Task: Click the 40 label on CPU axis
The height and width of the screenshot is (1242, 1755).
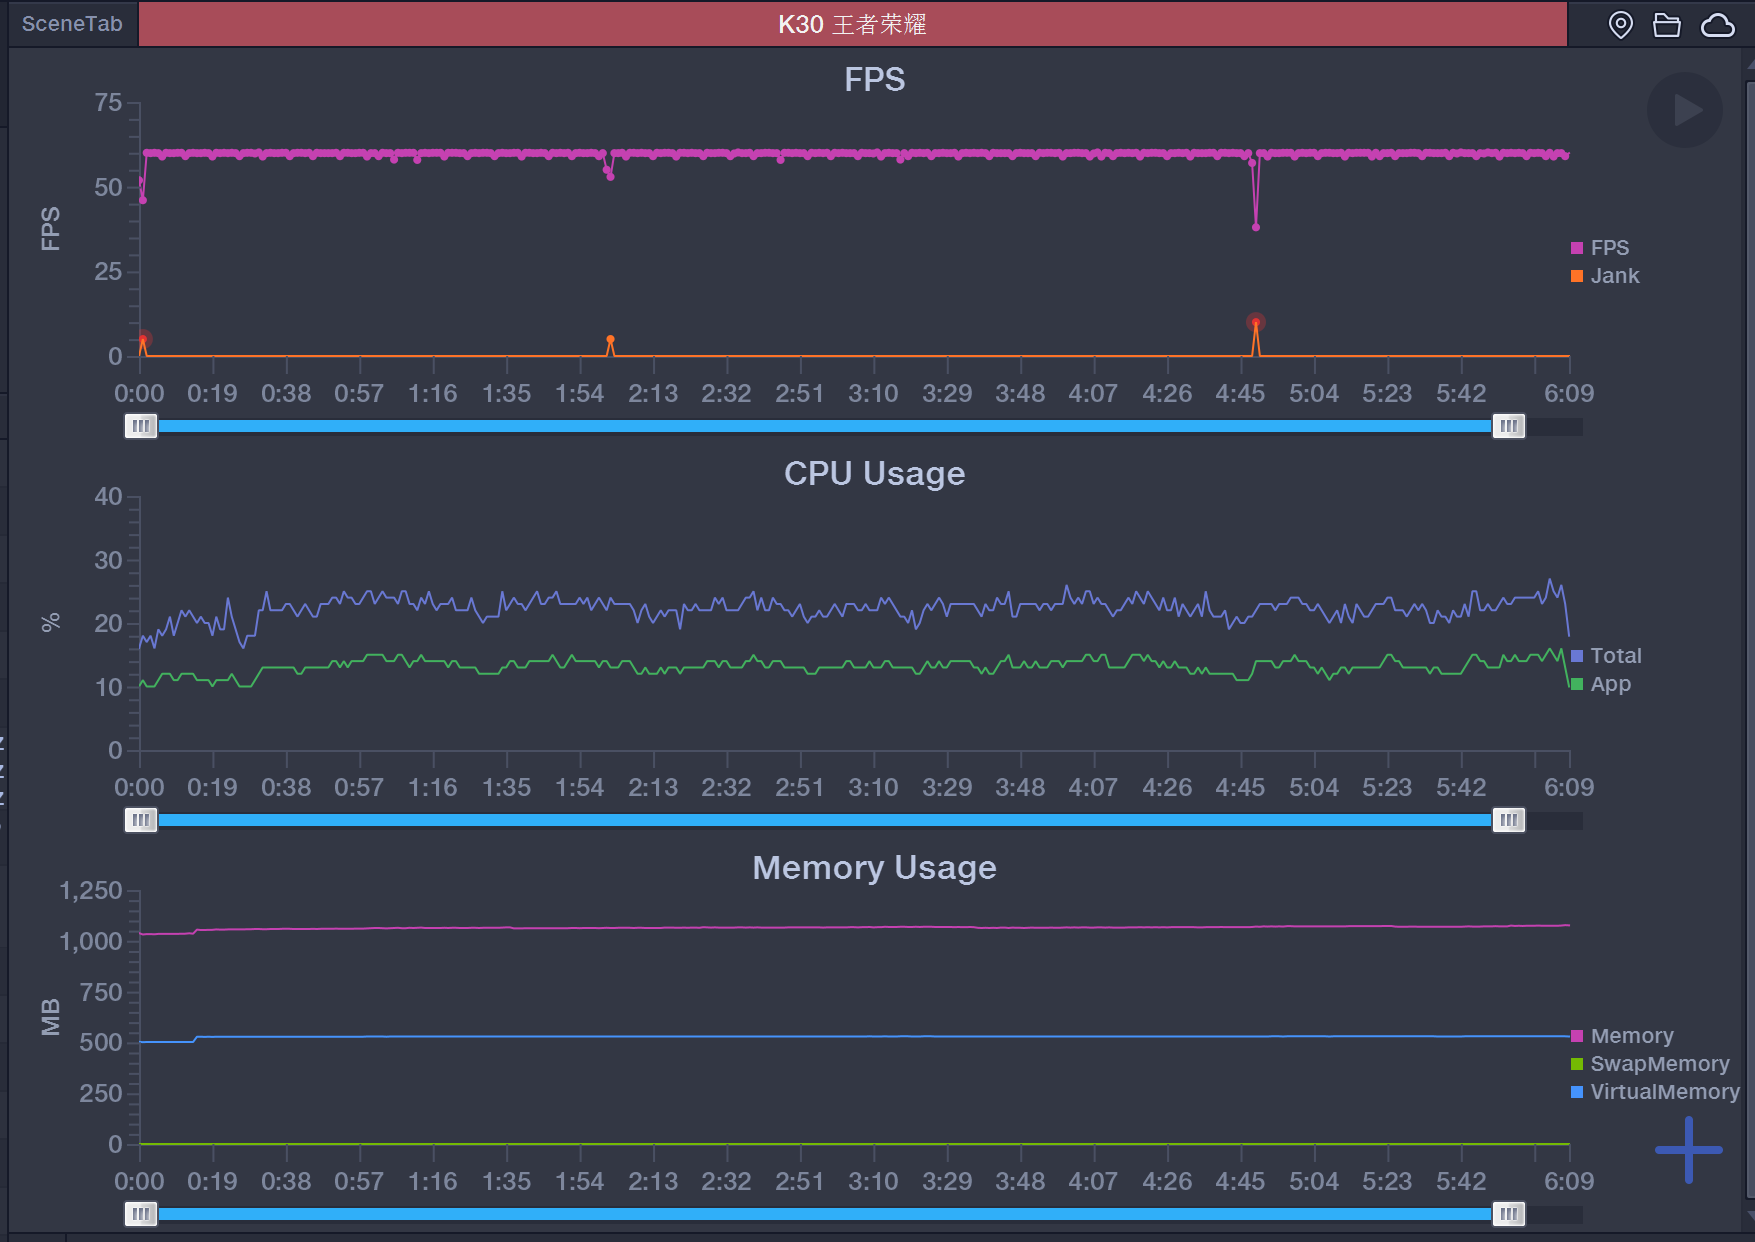Action: 108,497
